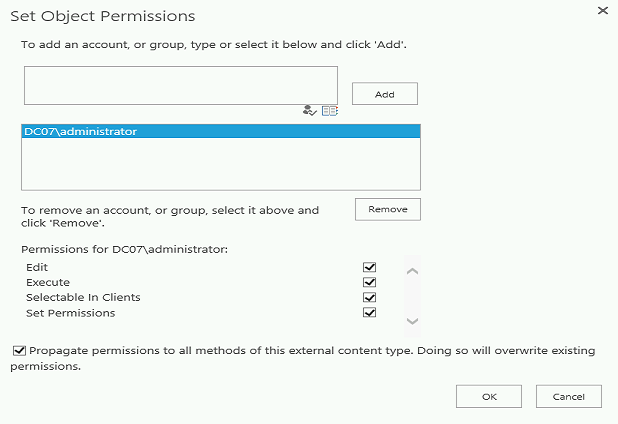Click the 'Permissions for DC07\administrator' label
The height and width of the screenshot is (424, 618).
click(x=125, y=248)
